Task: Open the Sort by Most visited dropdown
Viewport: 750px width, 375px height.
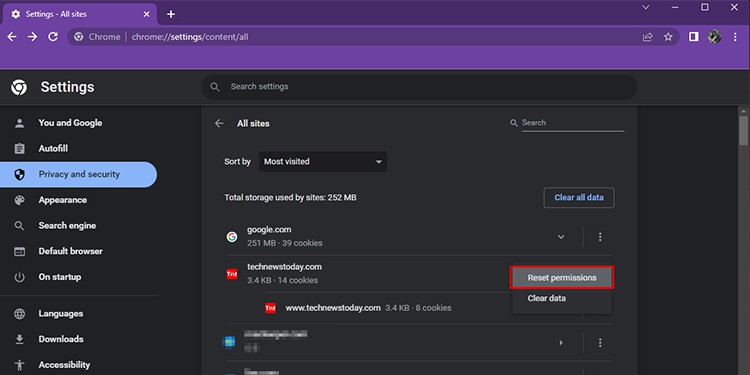Action: [323, 162]
